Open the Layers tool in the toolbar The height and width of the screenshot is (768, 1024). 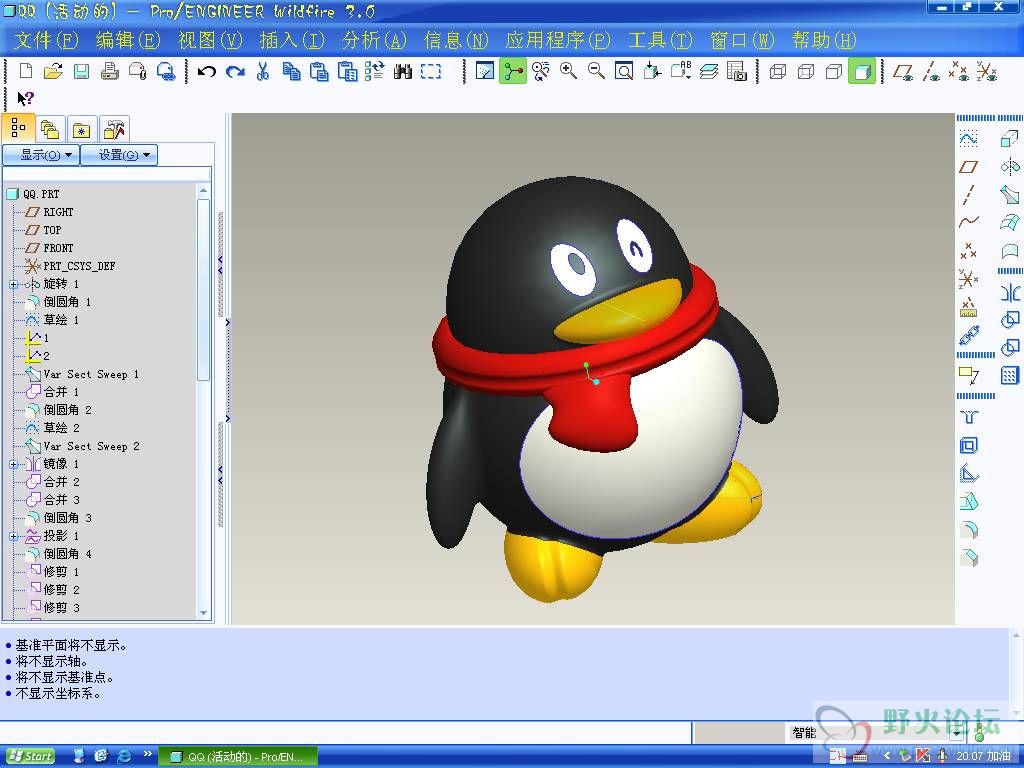click(709, 71)
